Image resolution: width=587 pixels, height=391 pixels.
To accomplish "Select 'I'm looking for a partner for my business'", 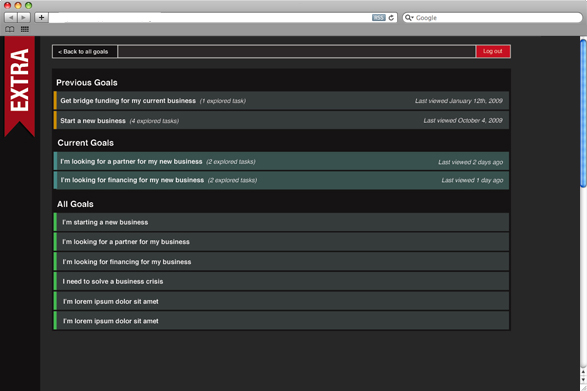I will [x=281, y=242].
